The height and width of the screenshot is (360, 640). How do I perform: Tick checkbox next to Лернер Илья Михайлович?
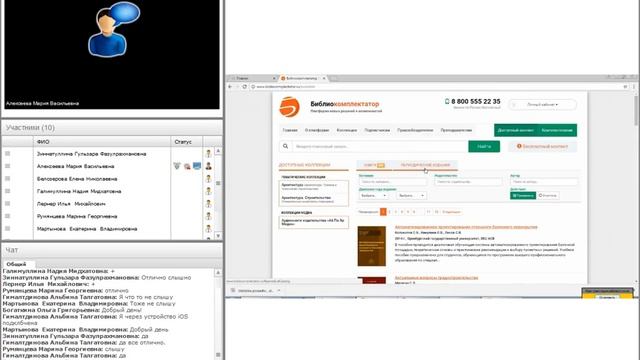click(x=7, y=203)
